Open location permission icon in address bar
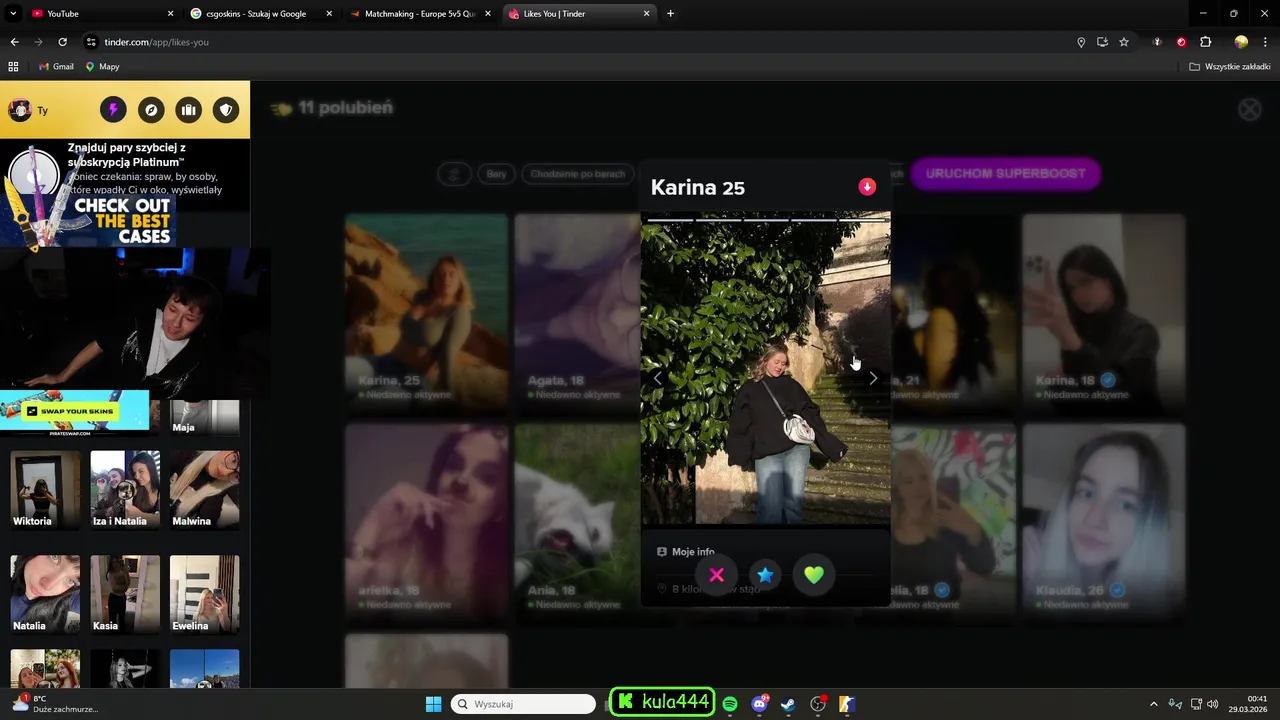Viewport: 1280px width, 720px height. click(x=1081, y=42)
